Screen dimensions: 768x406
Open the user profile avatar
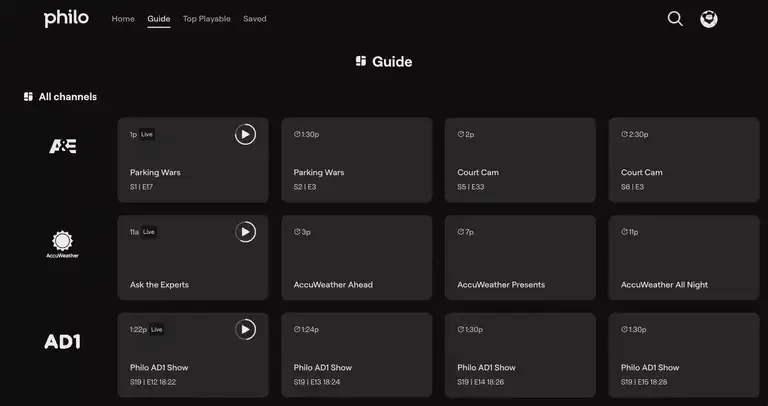point(709,19)
